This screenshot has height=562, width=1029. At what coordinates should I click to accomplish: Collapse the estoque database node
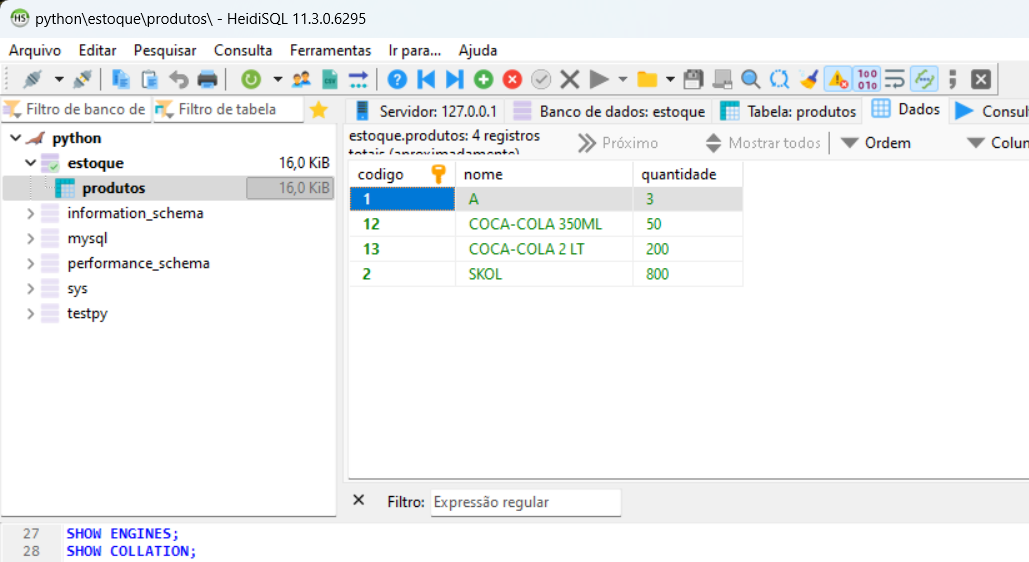click(x=30, y=163)
